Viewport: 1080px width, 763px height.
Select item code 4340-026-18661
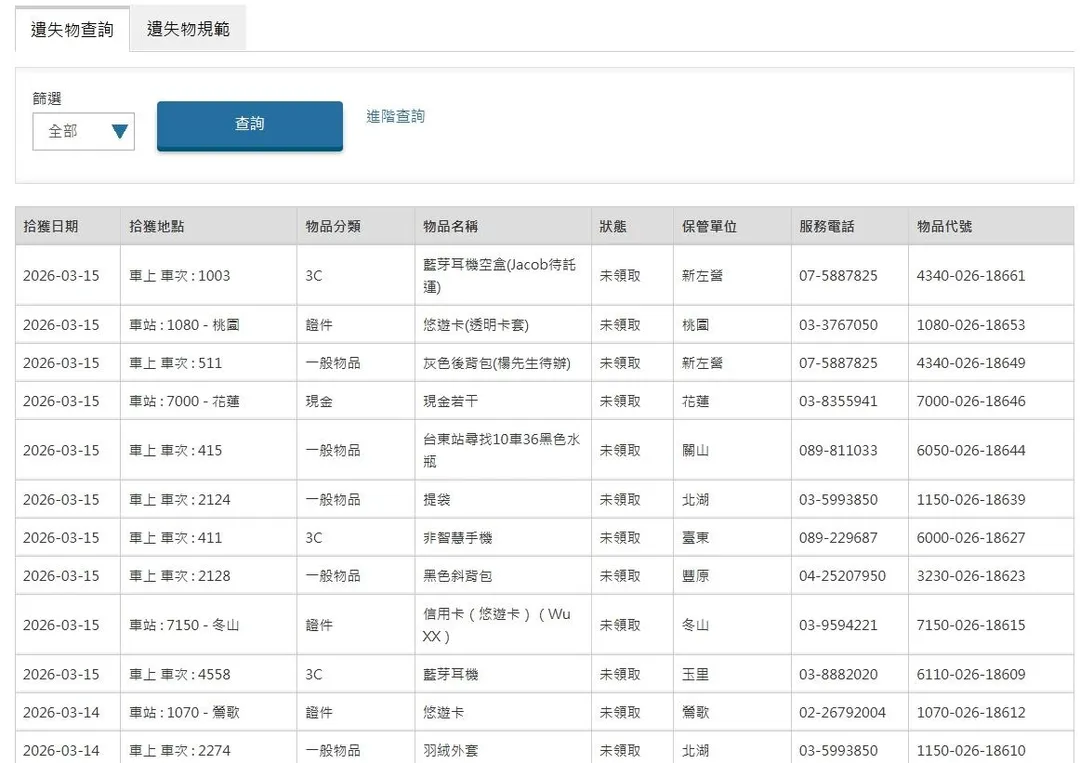970,275
